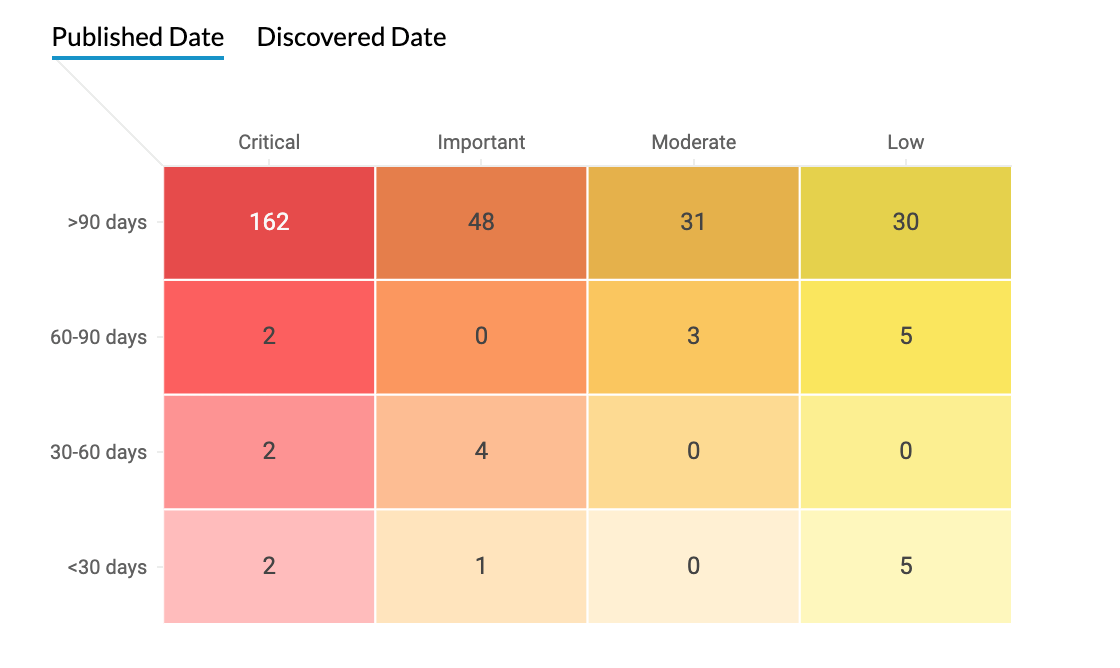This screenshot has height=668, width=1120.
Task: Click the Critical 60-90 days cell
Action: [269, 337]
